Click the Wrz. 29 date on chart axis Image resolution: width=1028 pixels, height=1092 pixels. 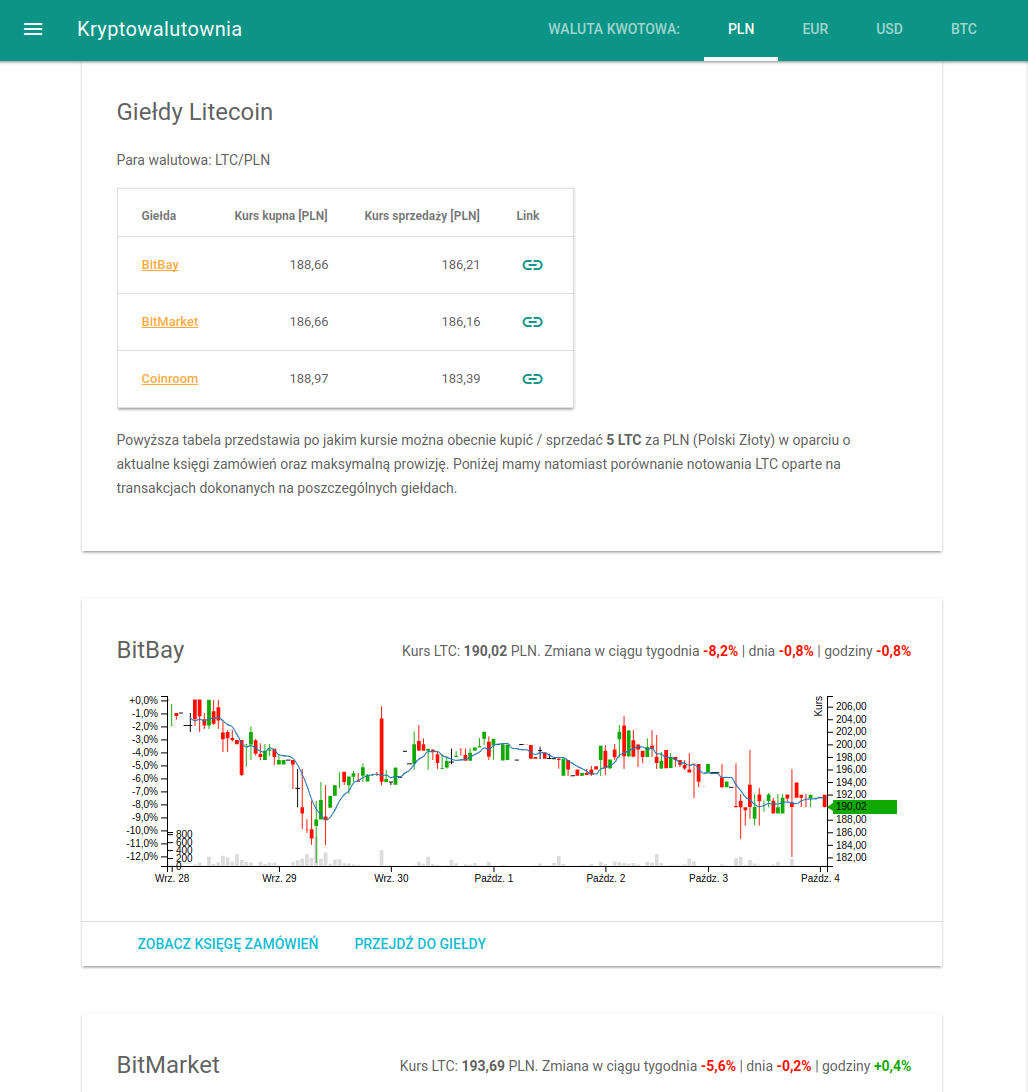(x=279, y=878)
